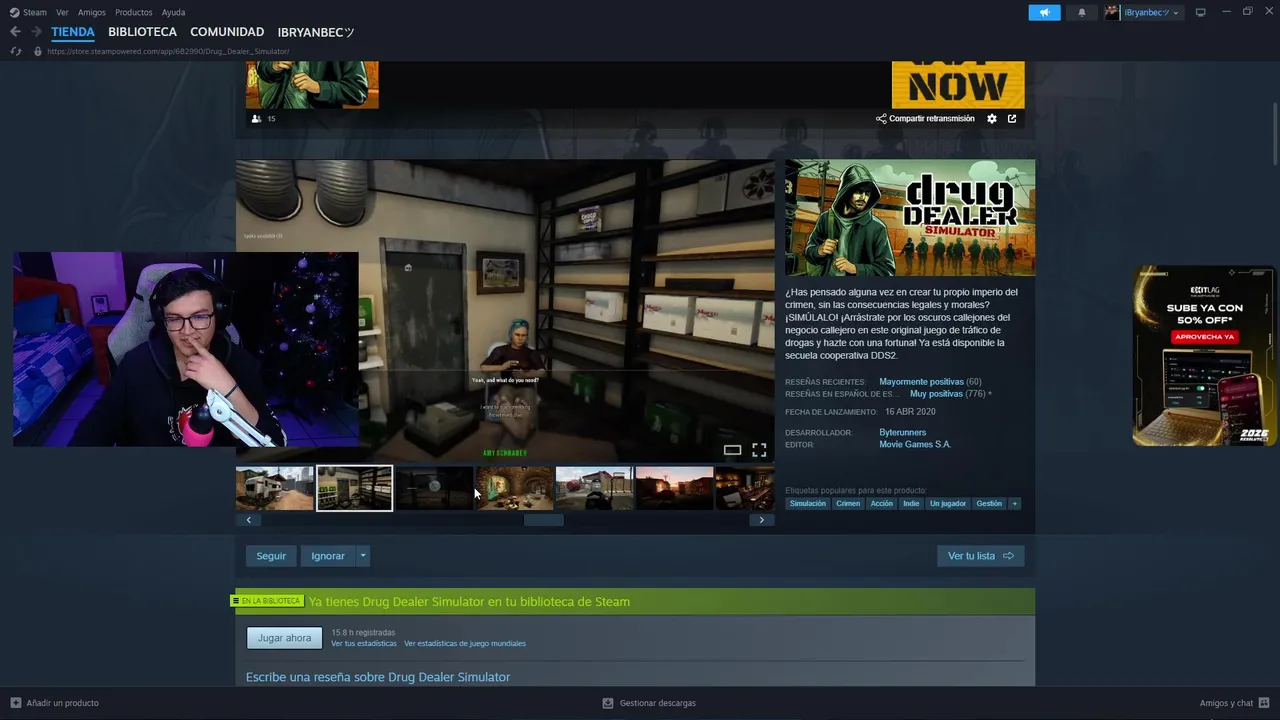The height and width of the screenshot is (720, 1280).
Task: Open the notifications bell
Action: (1081, 12)
